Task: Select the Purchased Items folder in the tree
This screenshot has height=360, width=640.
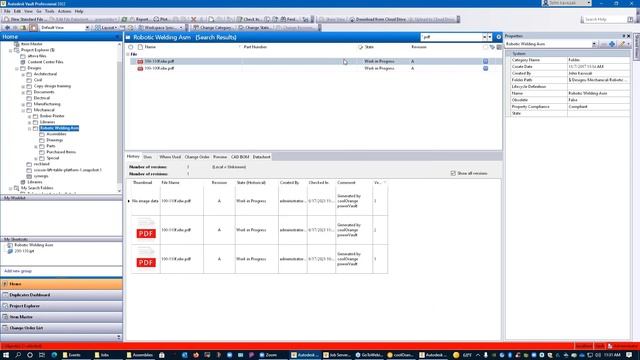Action: pyautogui.click(x=61, y=152)
